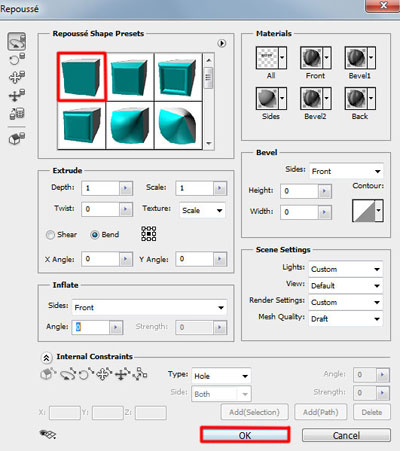The height and width of the screenshot is (451, 400).
Task: Collapse the Internal Constraints section
Action: click(x=46, y=358)
